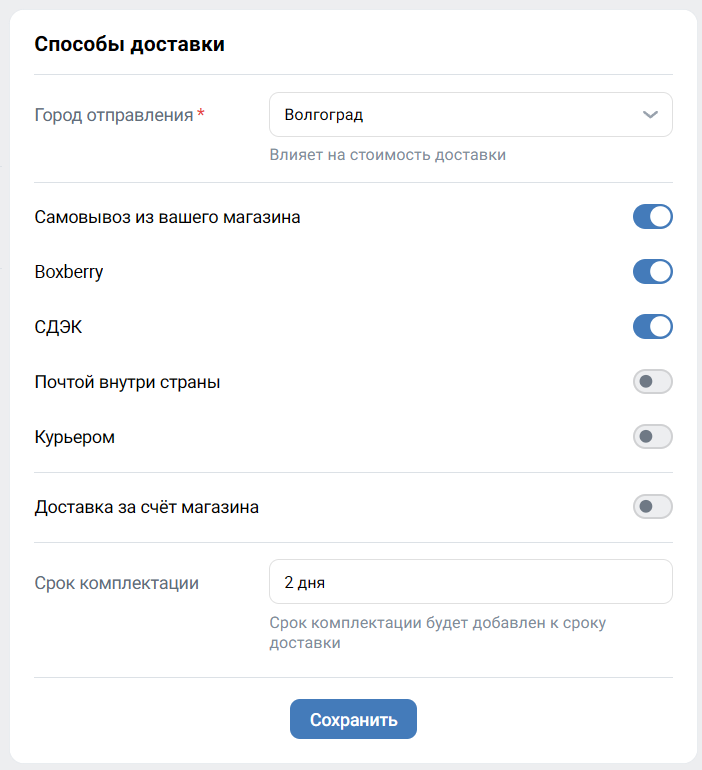The image size is (702, 770).
Task: Turn off the Boxberry delivery switch
Action: pyautogui.click(x=652, y=272)
